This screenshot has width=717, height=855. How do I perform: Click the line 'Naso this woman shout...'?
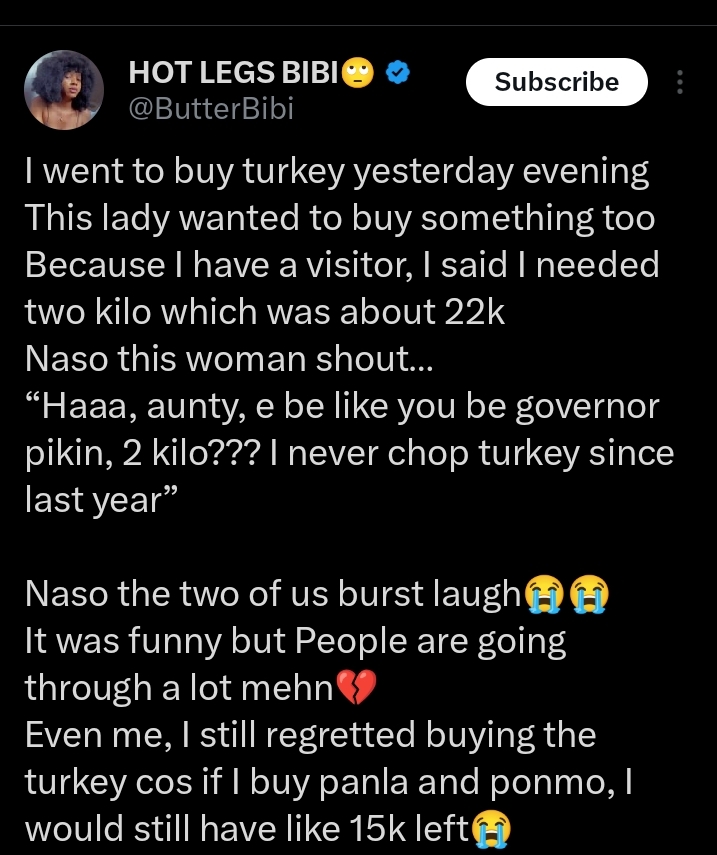(x=229, y=359)
